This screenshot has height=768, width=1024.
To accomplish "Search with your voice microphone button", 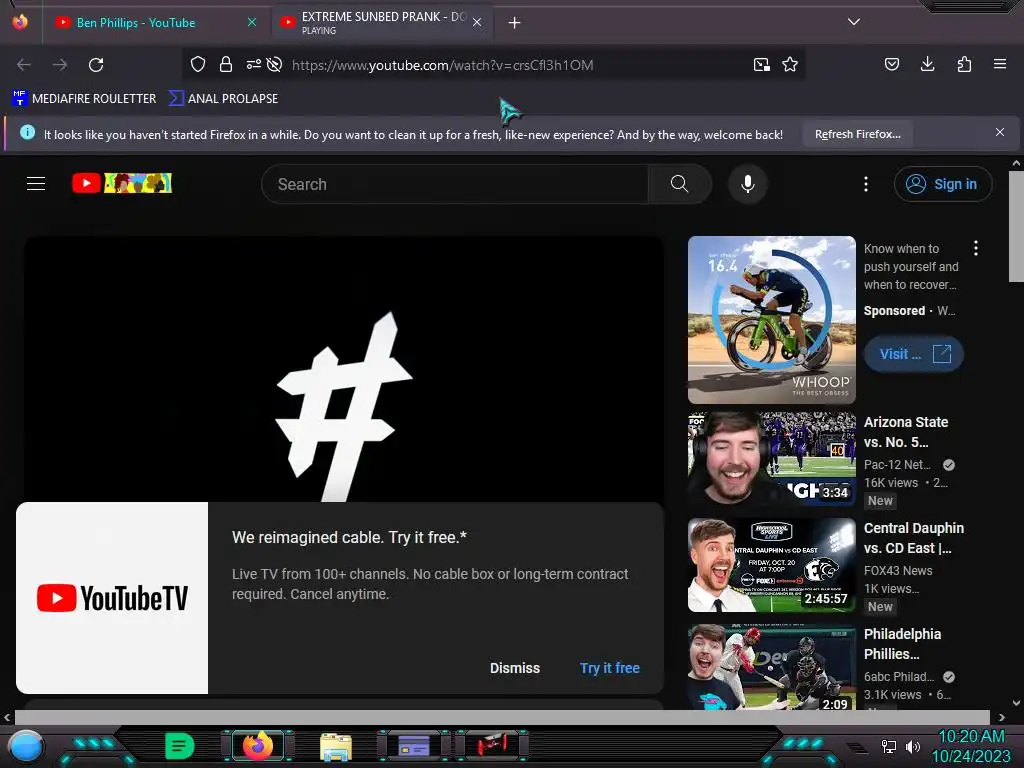I will tap(748, 184).
